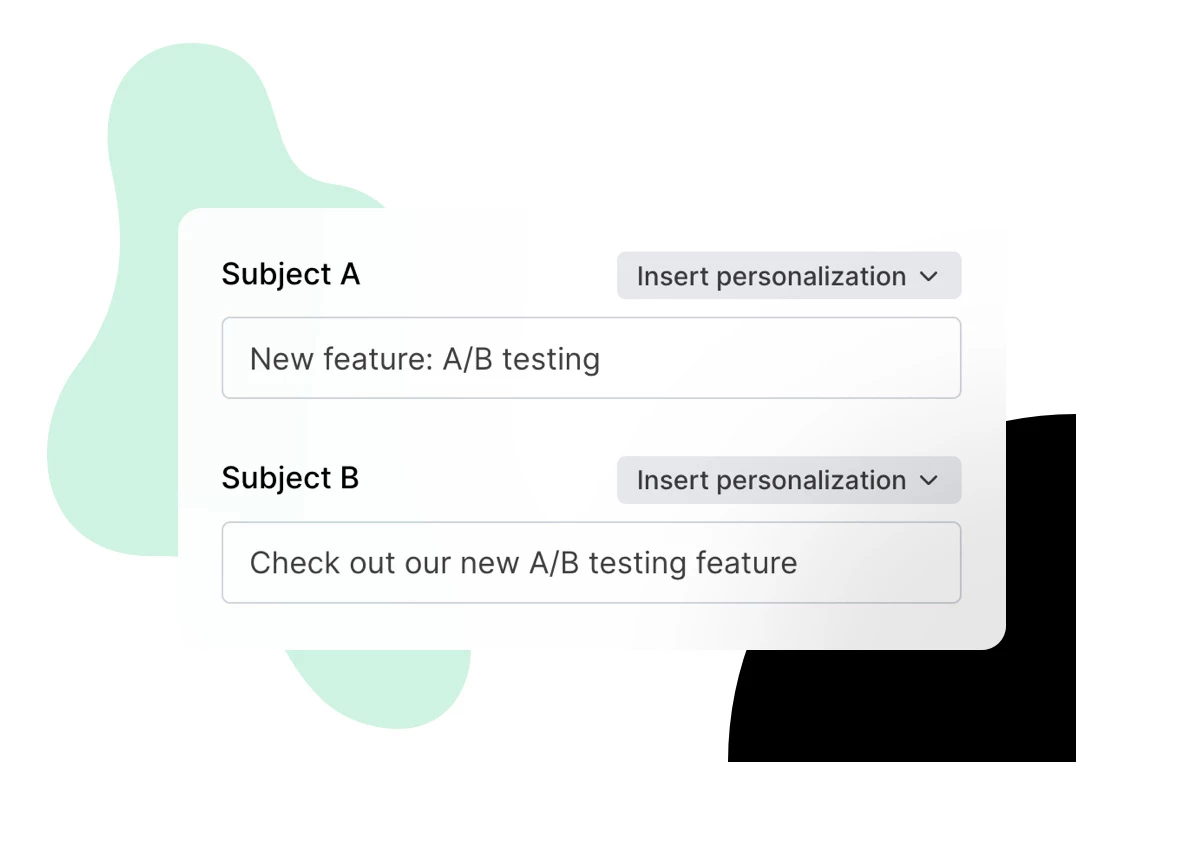This screenshot has height=856, width=1184.
Task: Click the word 'feature' at end of Subject B field
Action: pyautogui.click(x=748, y=563)
